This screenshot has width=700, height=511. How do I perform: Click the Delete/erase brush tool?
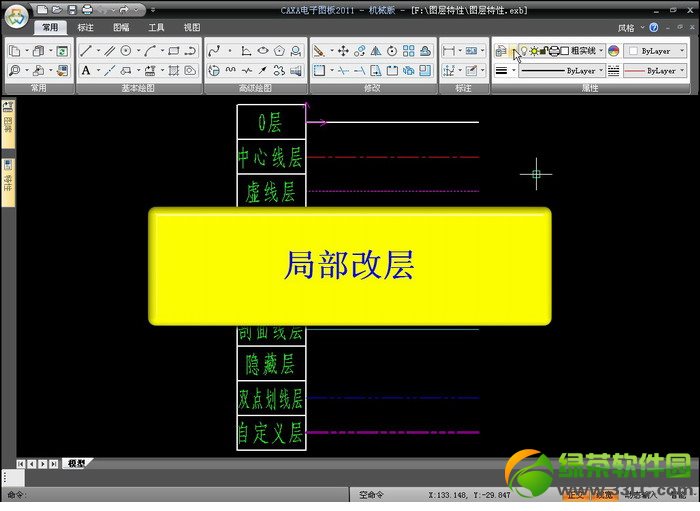(x=319, y=51)
